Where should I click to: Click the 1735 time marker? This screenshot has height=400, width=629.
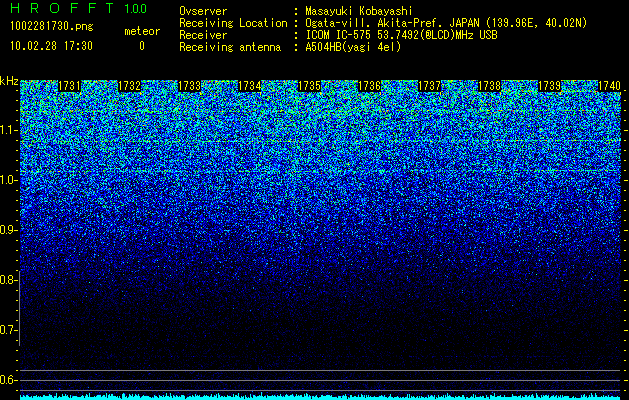click(310, 86)
